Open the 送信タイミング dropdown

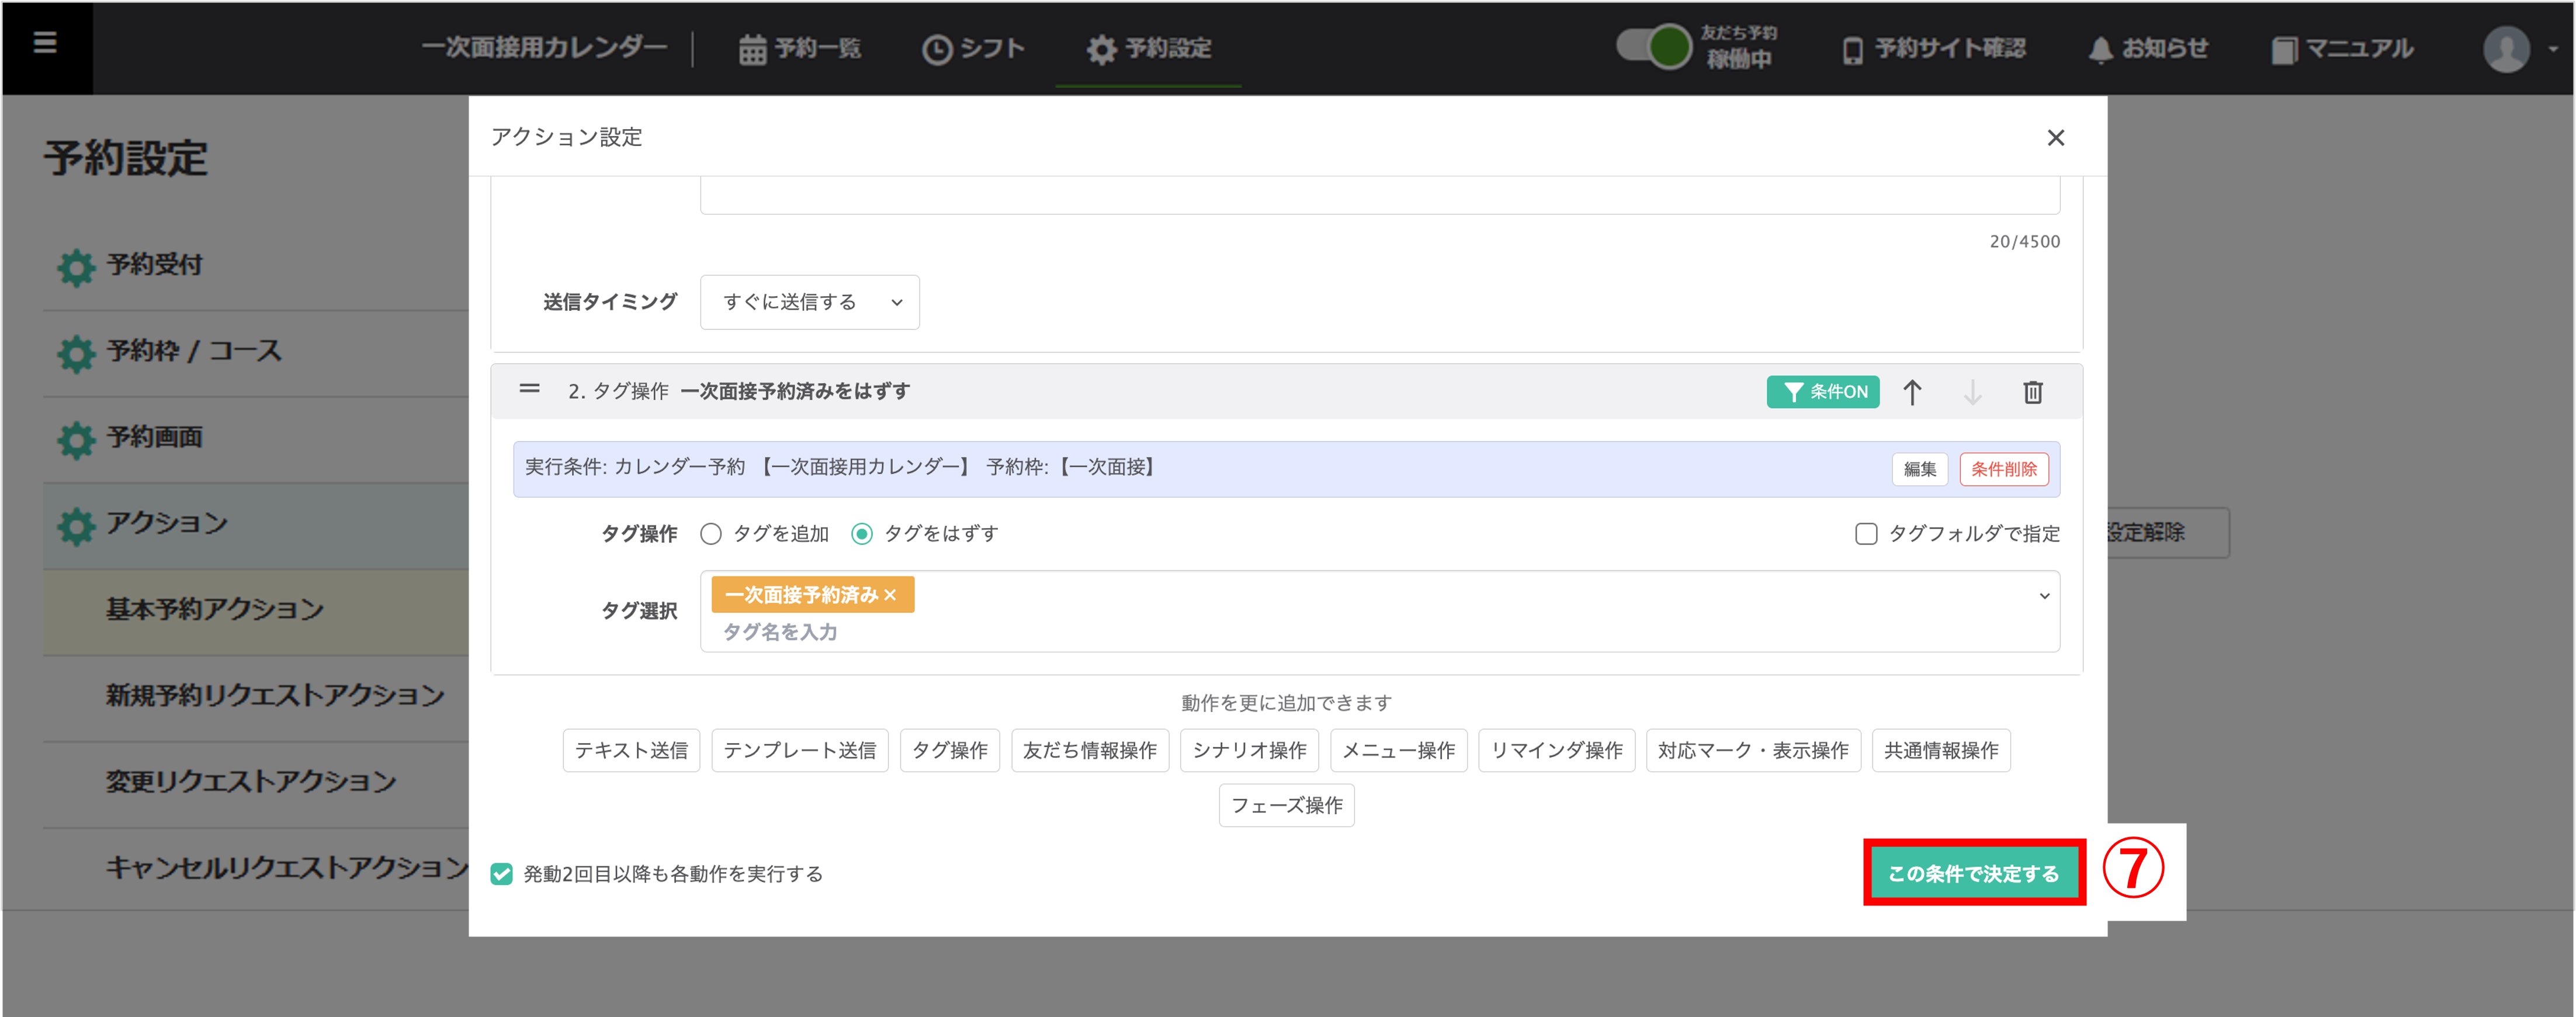pyautogui.click(x=809, y=302)
